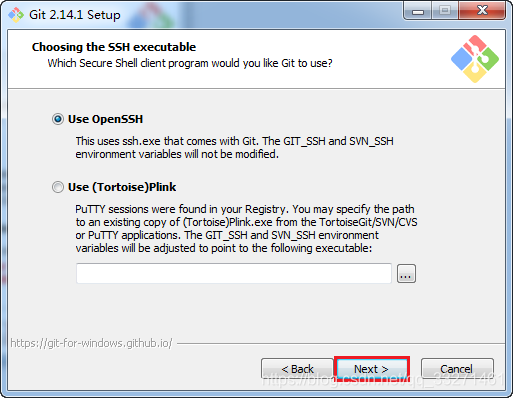Screen dimensions: 513x398
Task: Click the bold "Use (Tortoise)Plink" label text
Action: click(x=122, y=187)
